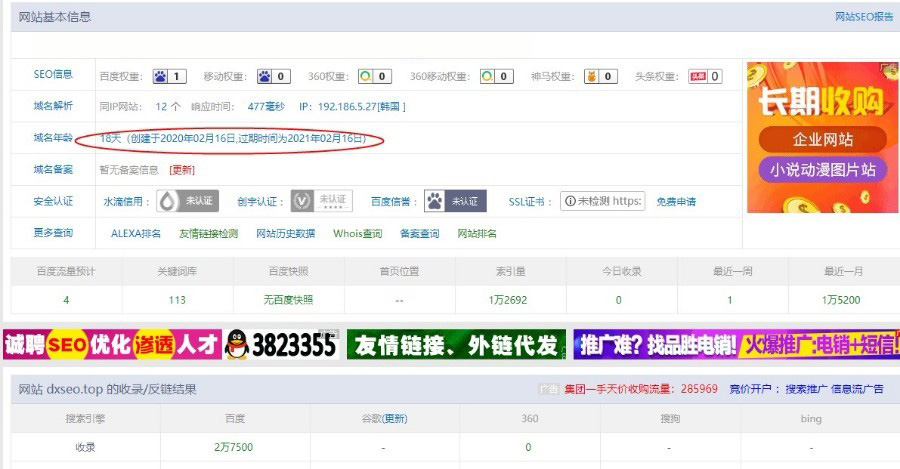This screenshot has width=900, height=469.
Task: Click the 百度信誉 未认证 paw badge
Action: pos(455,201)
